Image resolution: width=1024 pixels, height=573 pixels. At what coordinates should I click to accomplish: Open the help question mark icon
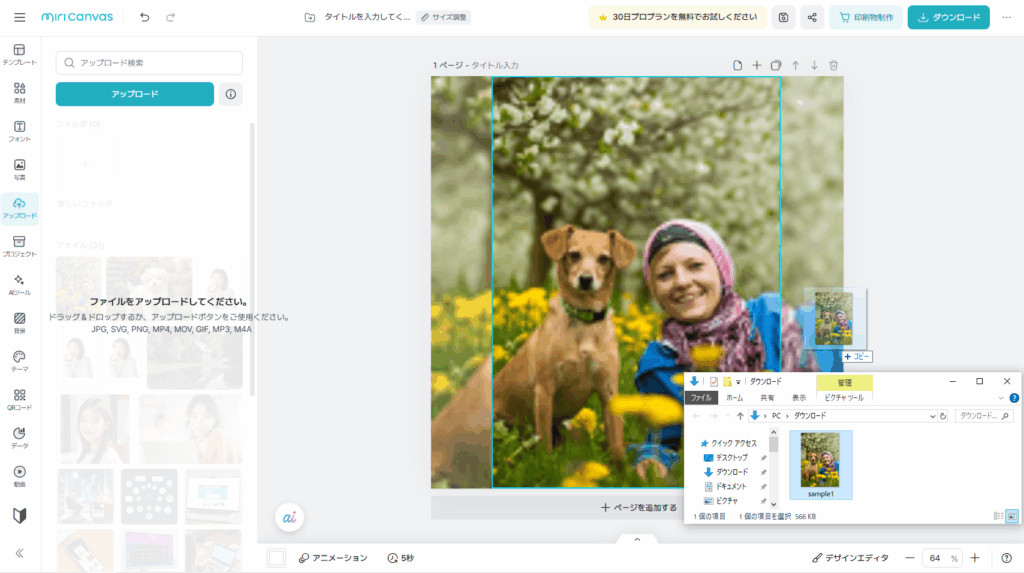click(1006, 558)
